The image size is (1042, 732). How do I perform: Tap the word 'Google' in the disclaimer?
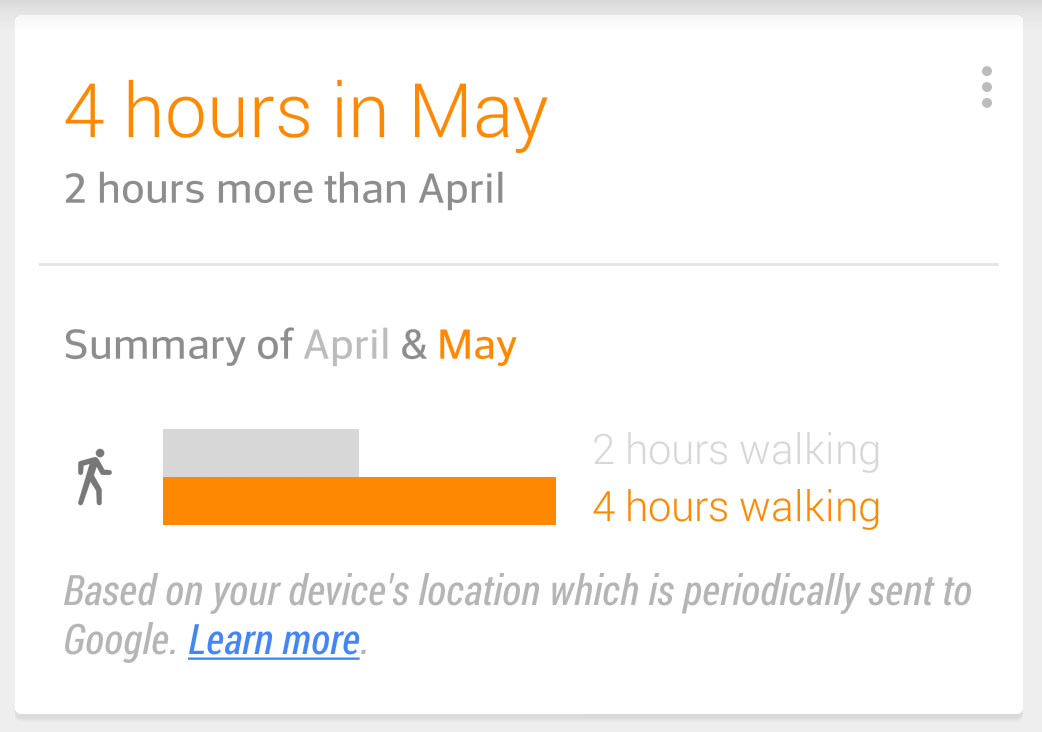pyautogui.click(x=120, y=641)
